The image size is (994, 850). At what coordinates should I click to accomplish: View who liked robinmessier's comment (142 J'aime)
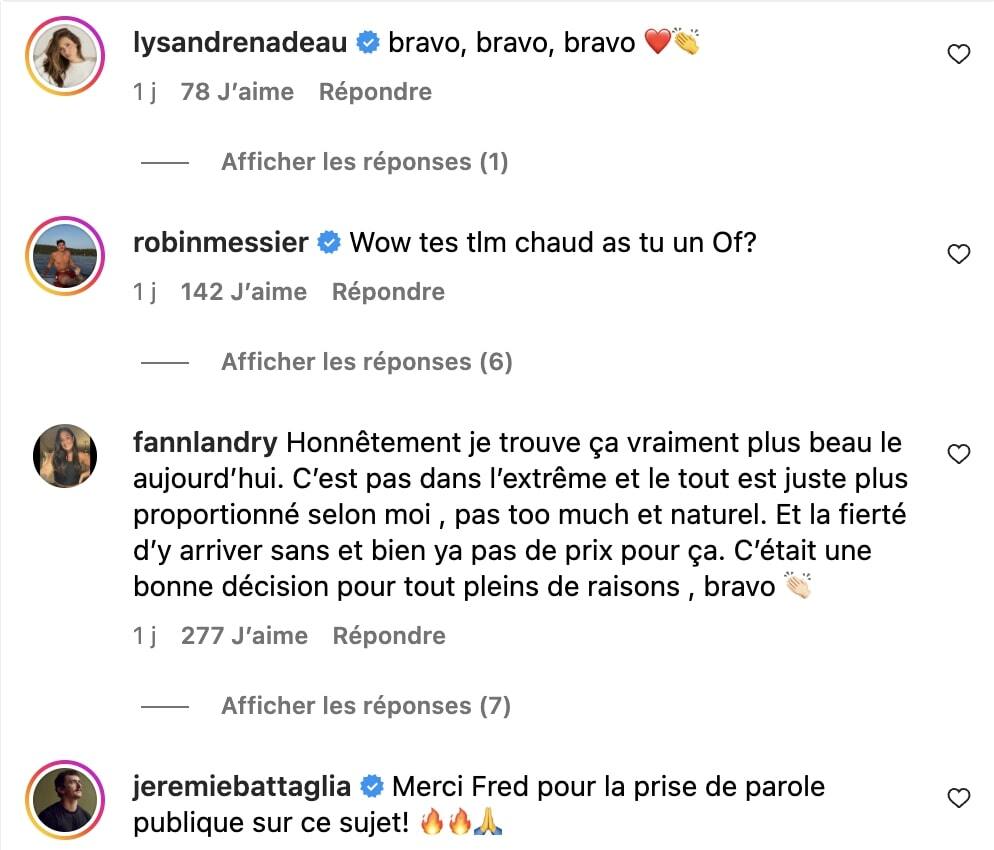click(243, 292)
